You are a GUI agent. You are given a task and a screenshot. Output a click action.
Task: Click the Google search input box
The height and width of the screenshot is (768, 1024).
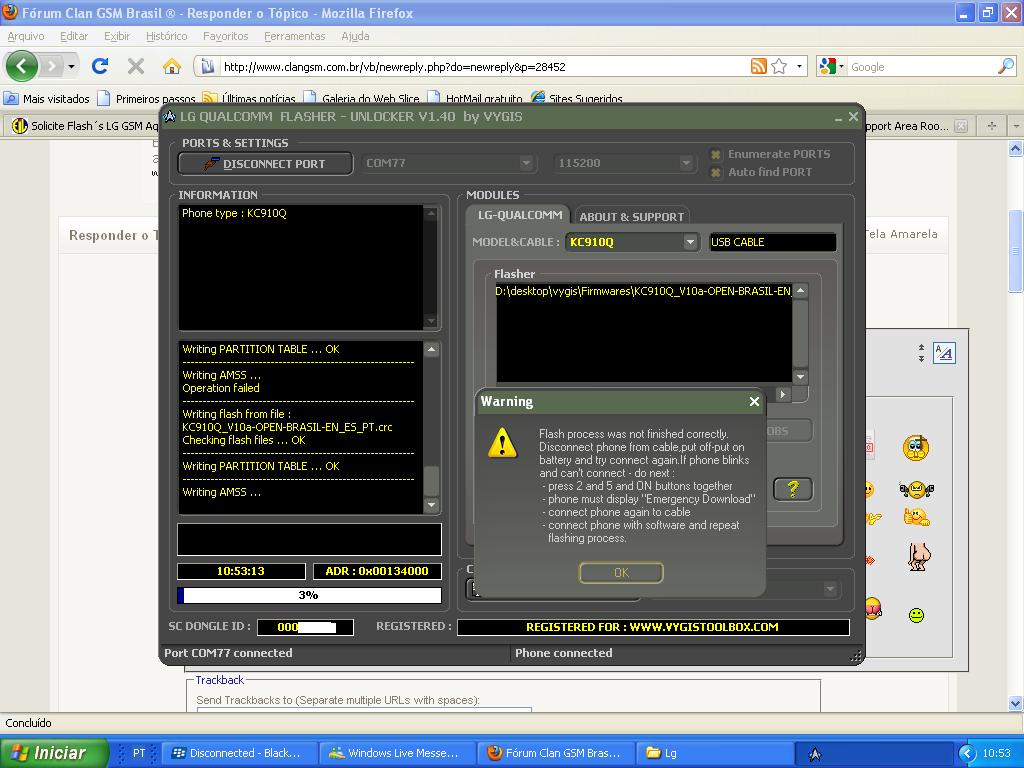point(922,67)
